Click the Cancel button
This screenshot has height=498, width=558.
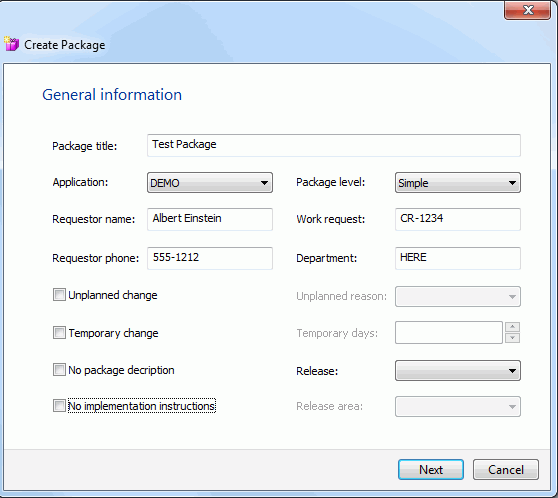(506, 470)
